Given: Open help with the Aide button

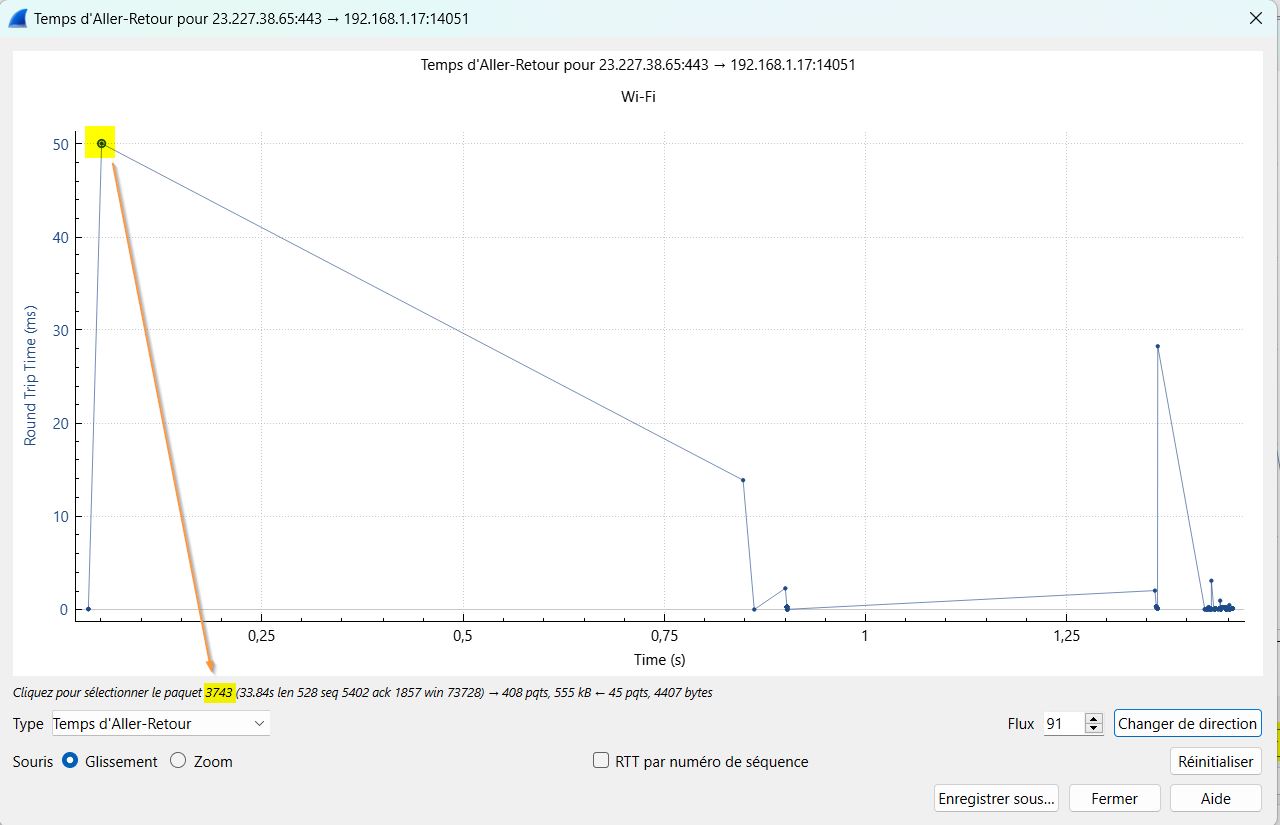Looking at the screenshot, I should pos(1215,798).
